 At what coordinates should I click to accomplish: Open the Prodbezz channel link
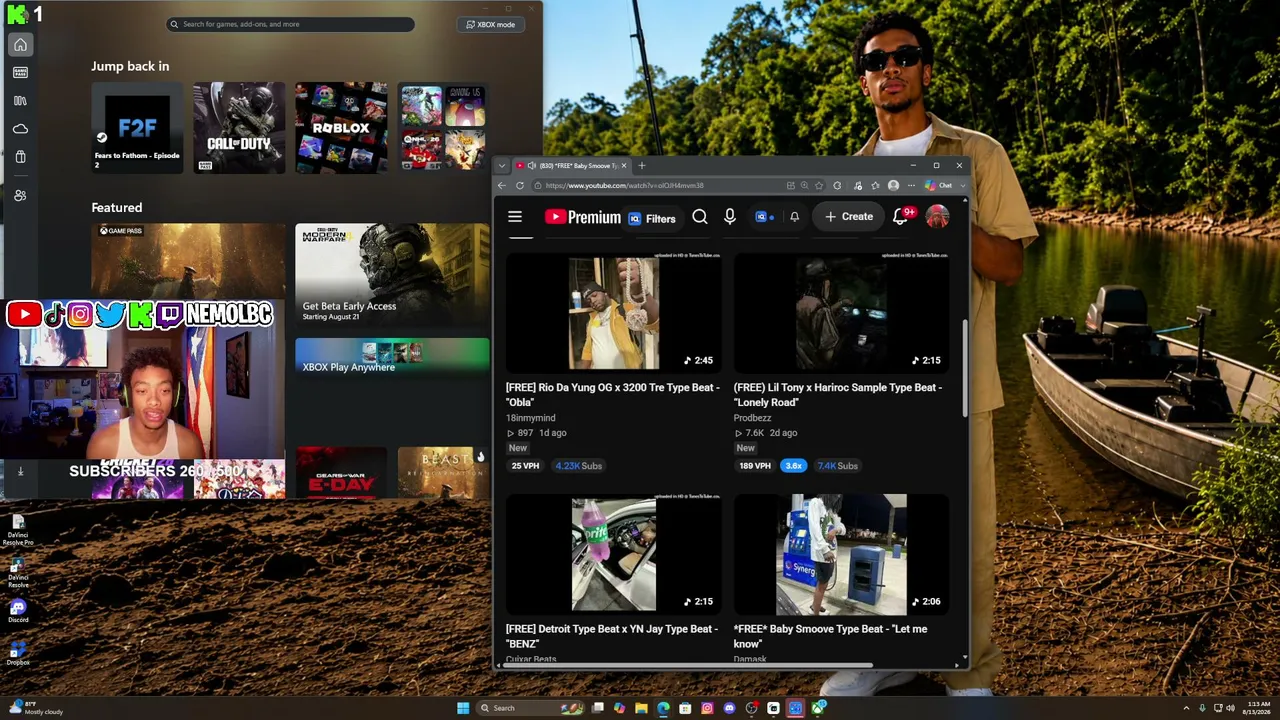point(753,418)
